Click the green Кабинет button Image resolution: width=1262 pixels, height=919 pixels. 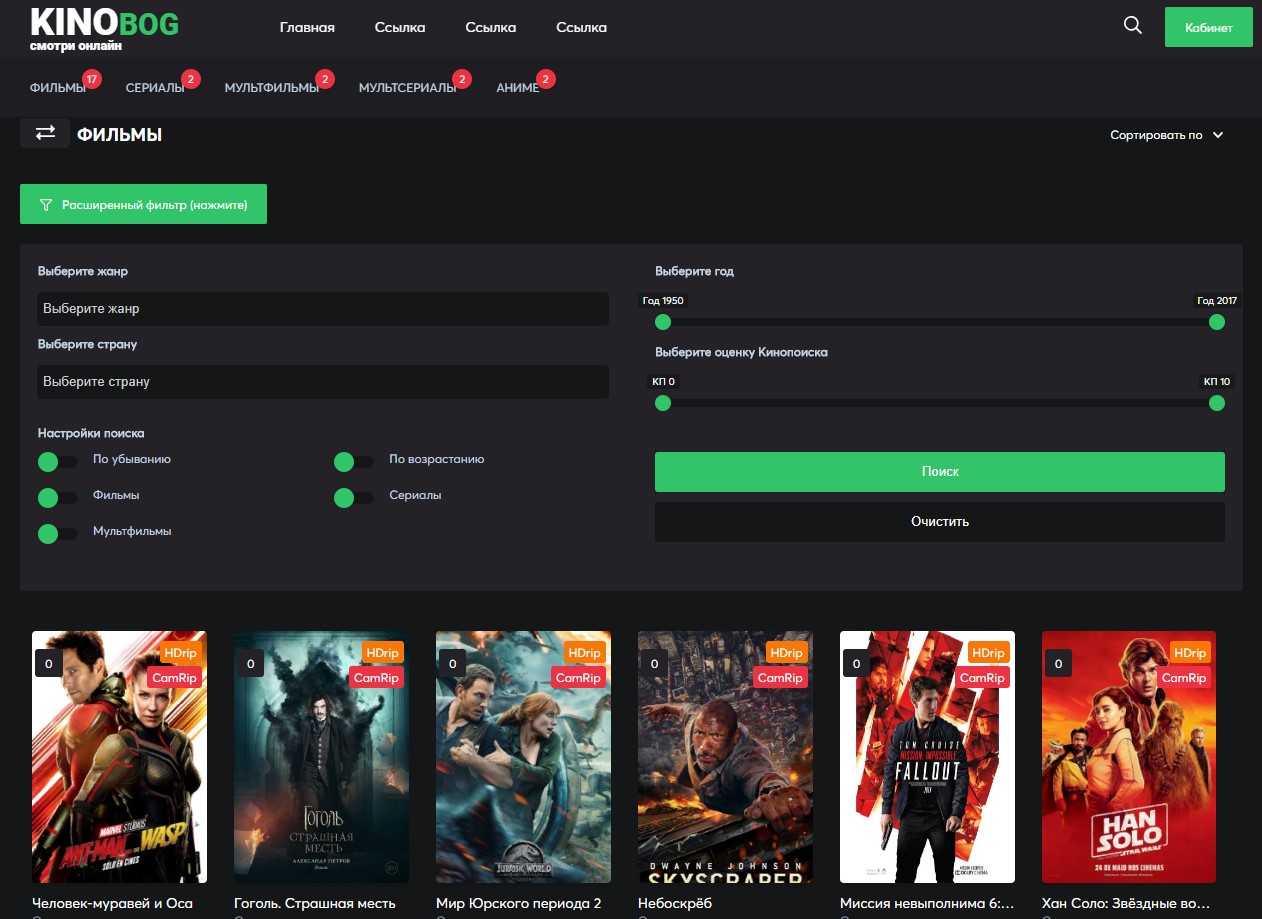click(1208, 27)
